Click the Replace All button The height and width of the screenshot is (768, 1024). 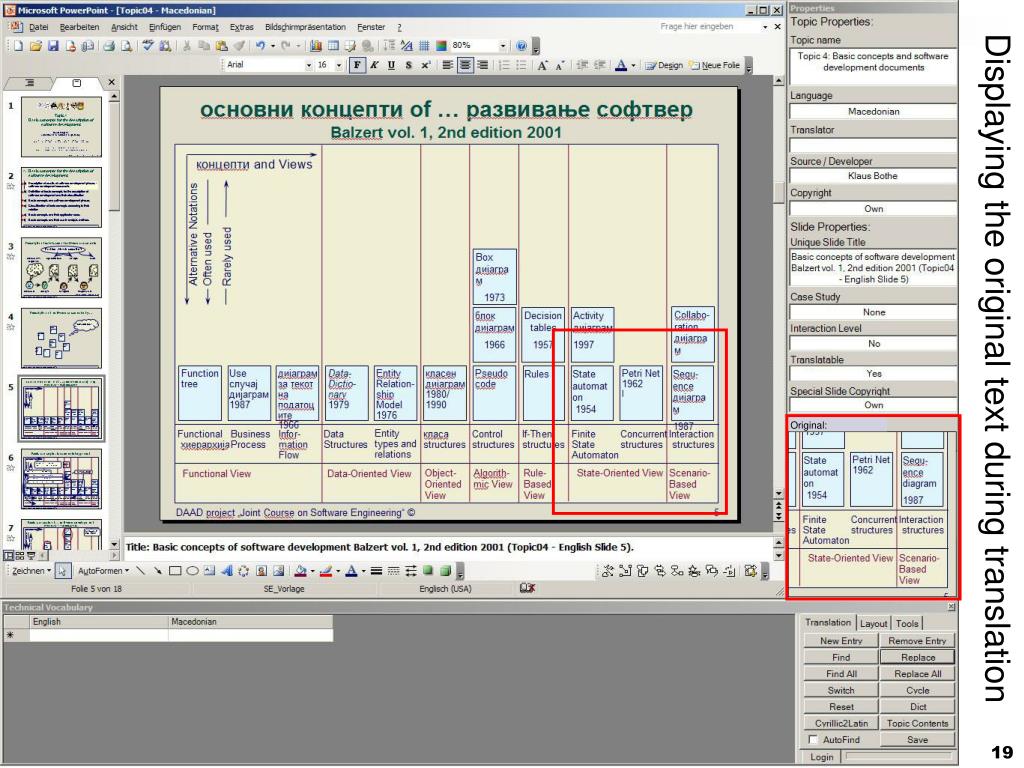(x=918, y=673)
